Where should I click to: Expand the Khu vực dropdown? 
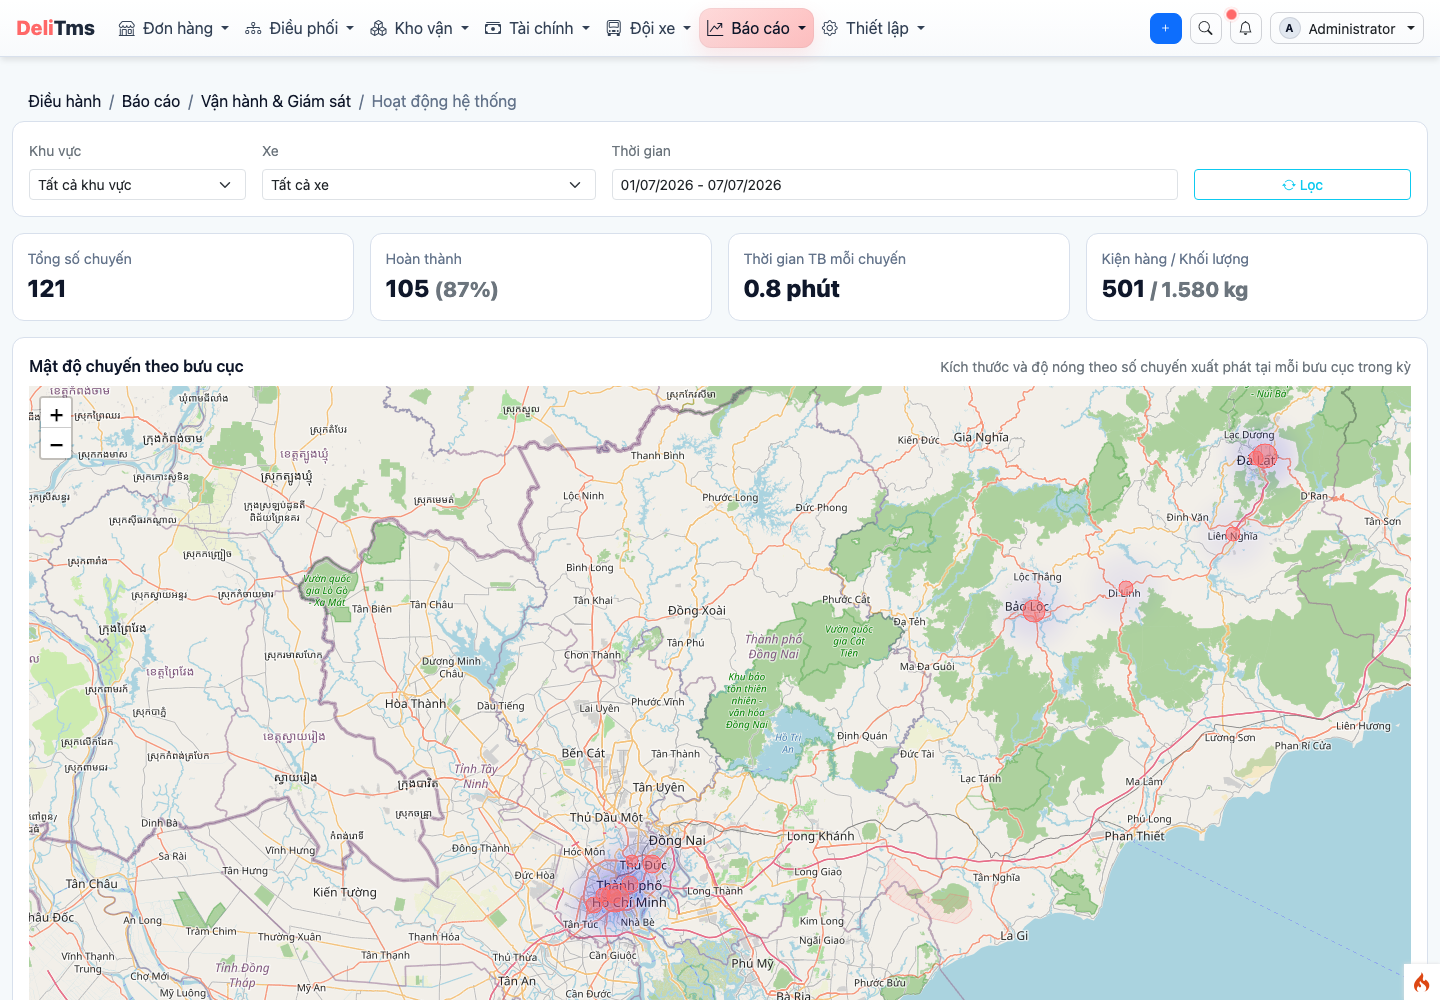137,185
